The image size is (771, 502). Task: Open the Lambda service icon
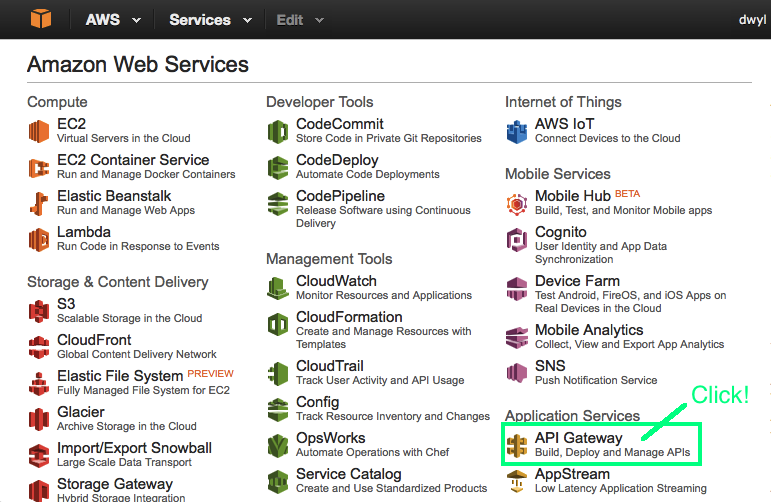(39, 240)
